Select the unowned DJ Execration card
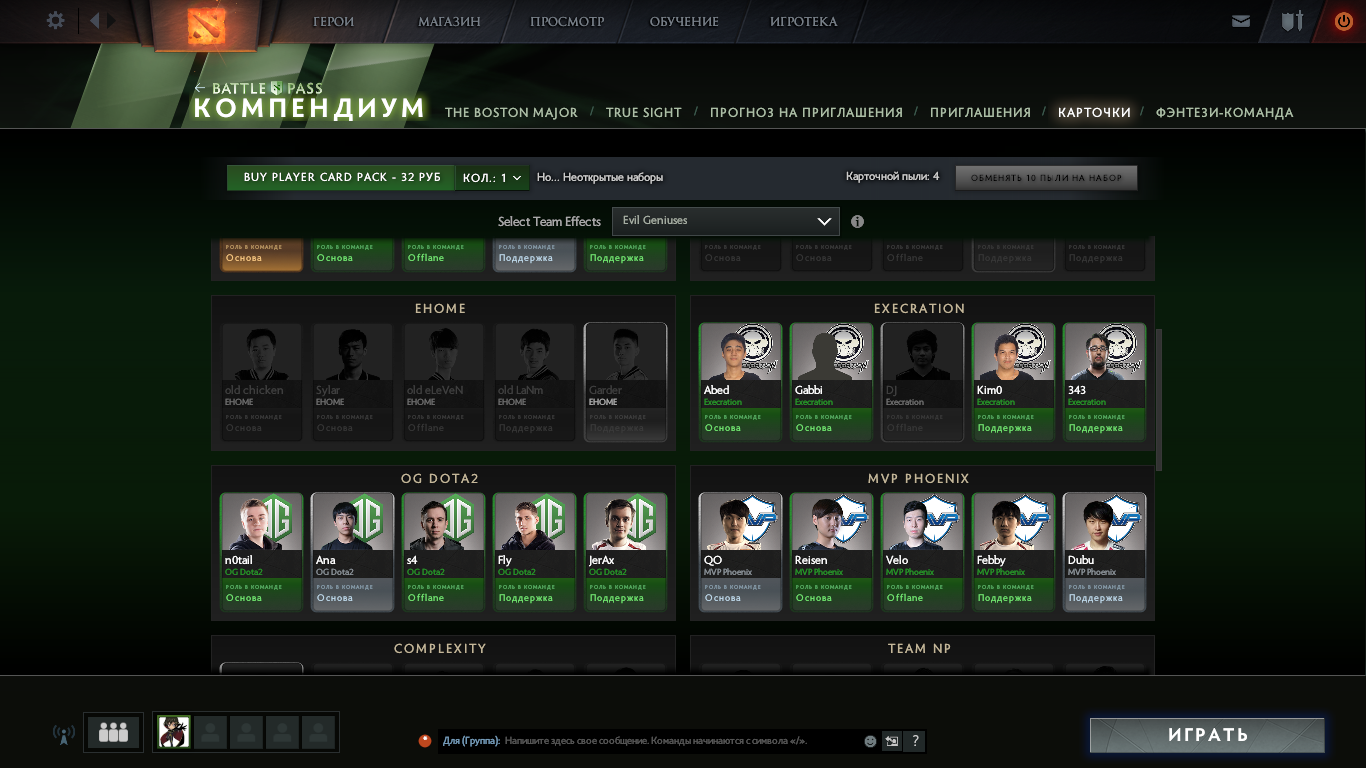The width and height of the screenshot is (1366, 768). click(922, 382)
